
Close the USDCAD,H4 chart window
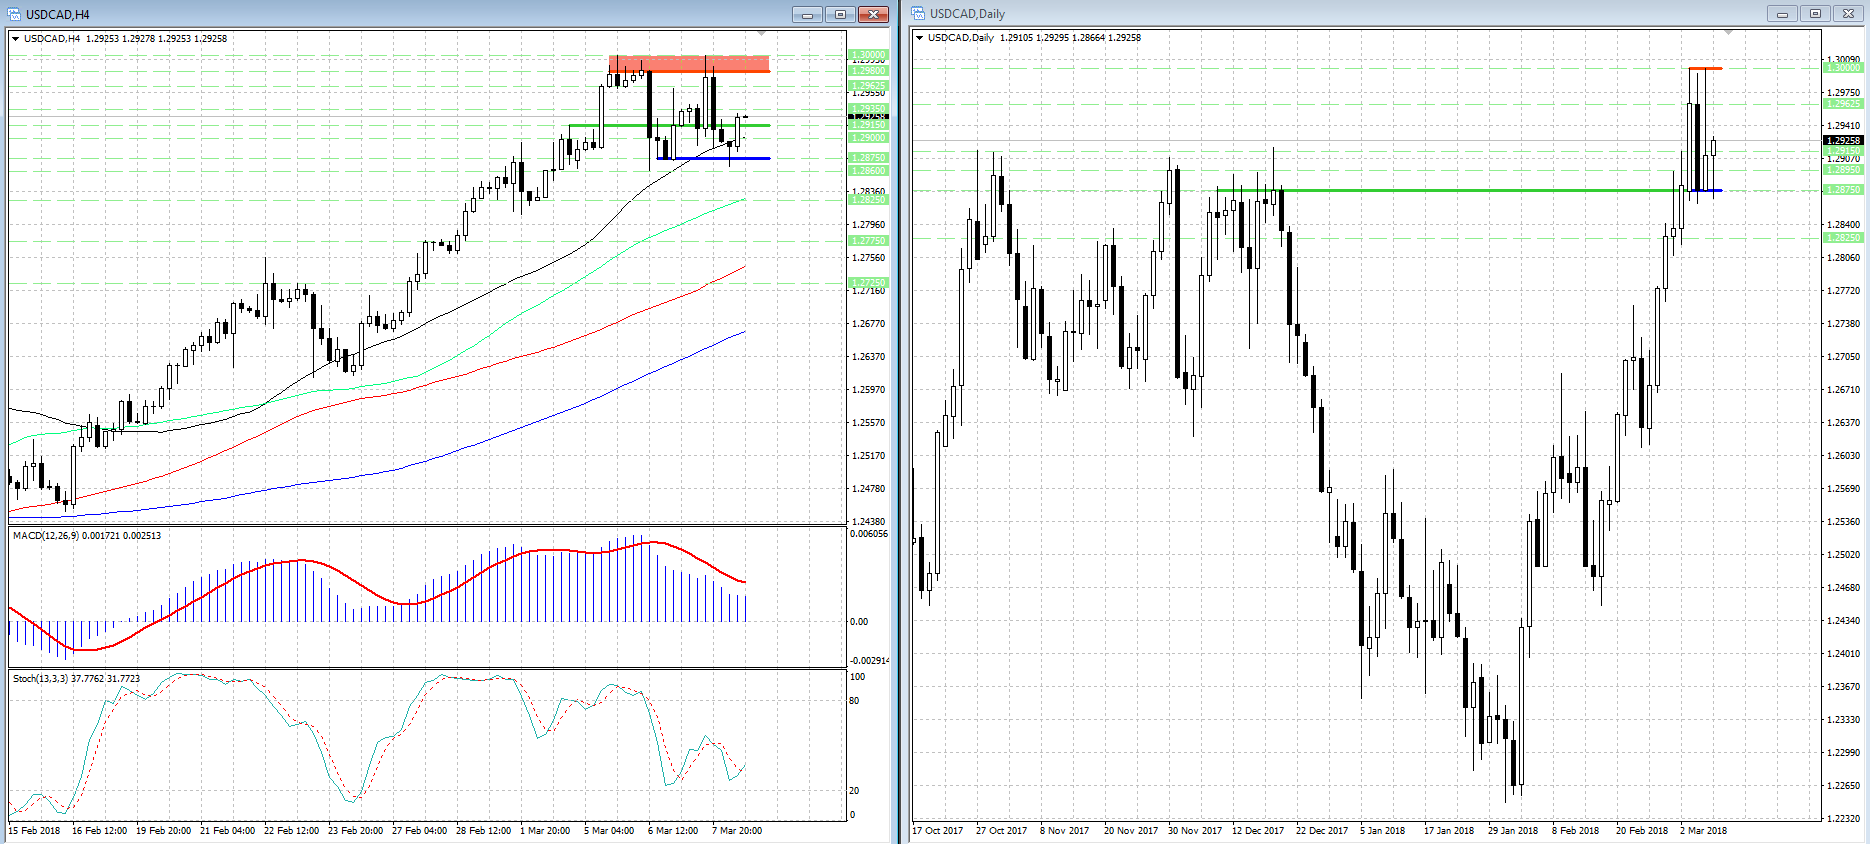click(873, 14)
